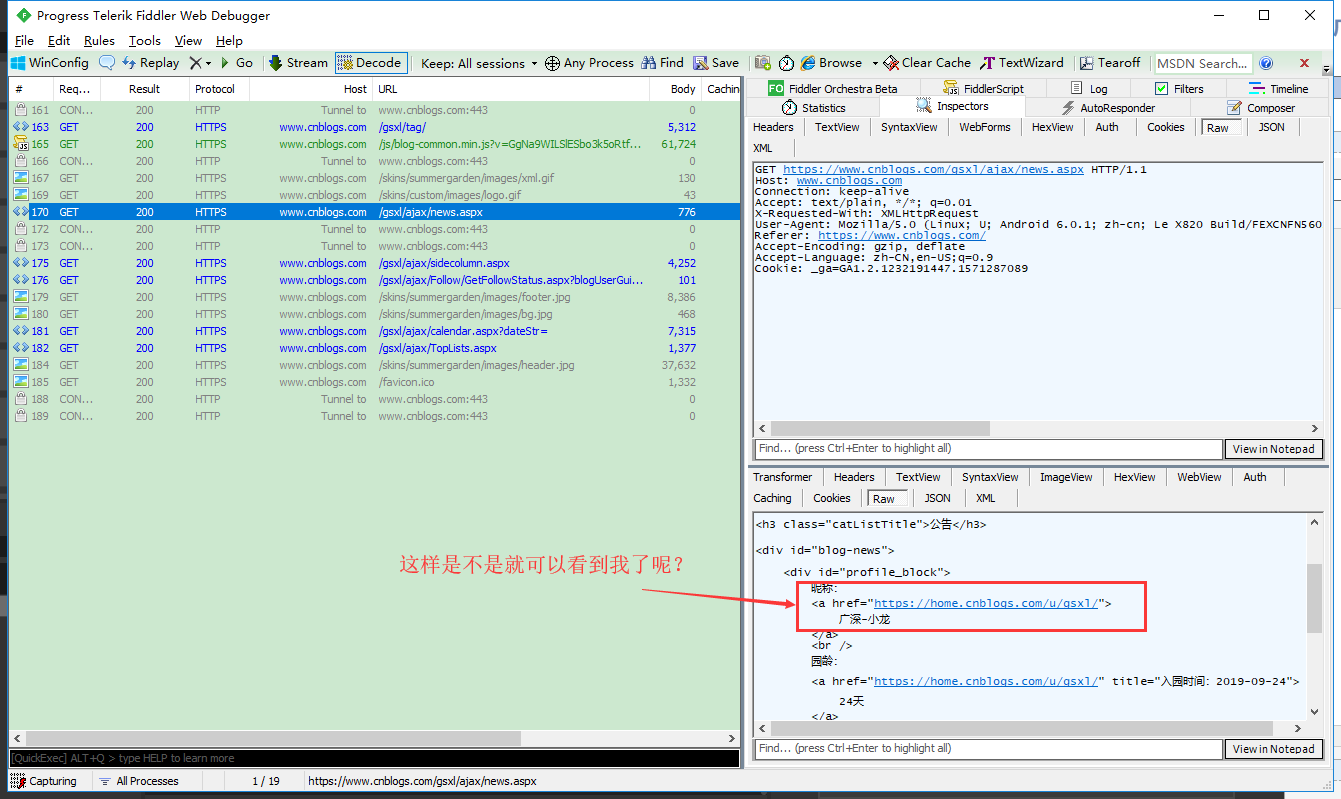The image size is (1341, 799).
Task: Select request HexView inspector tab
Action: click(1052, 127)
